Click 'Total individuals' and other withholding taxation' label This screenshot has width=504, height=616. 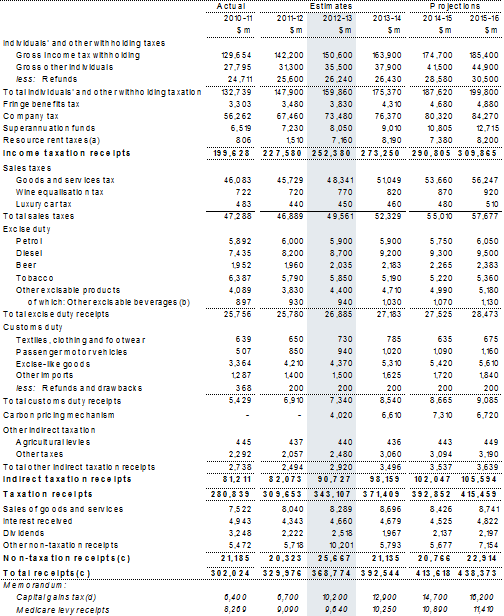pos(102,92)
